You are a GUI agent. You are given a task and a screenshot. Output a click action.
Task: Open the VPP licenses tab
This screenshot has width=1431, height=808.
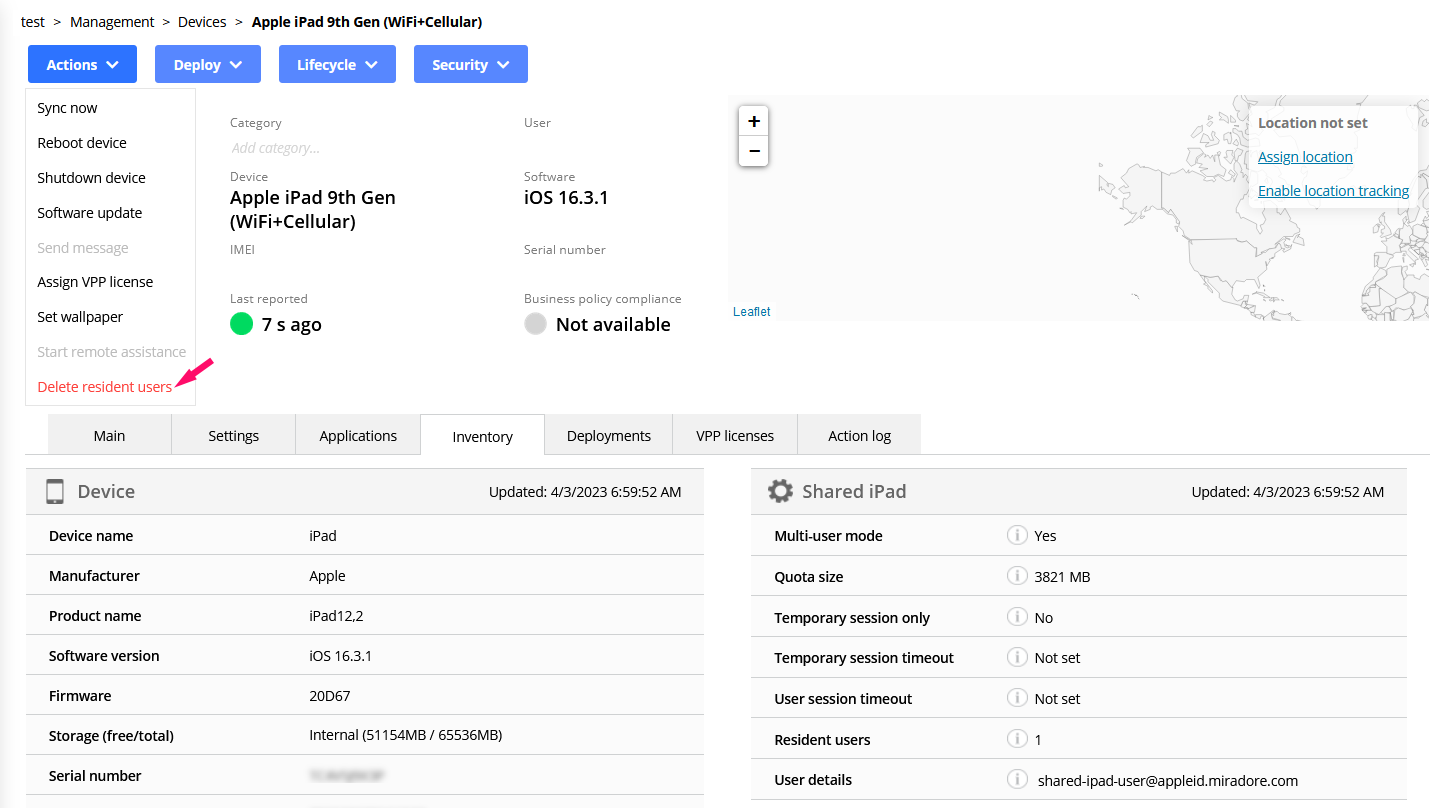point(735,435)
